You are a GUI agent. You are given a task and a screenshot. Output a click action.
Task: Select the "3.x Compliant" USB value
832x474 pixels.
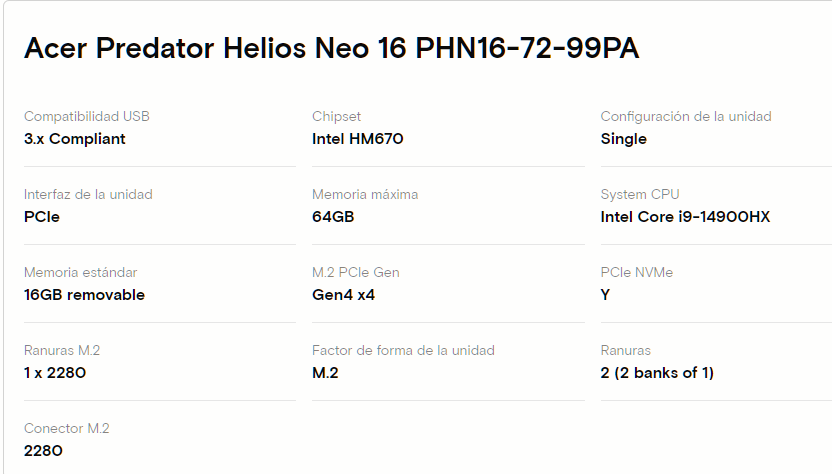tap(75, 139)
